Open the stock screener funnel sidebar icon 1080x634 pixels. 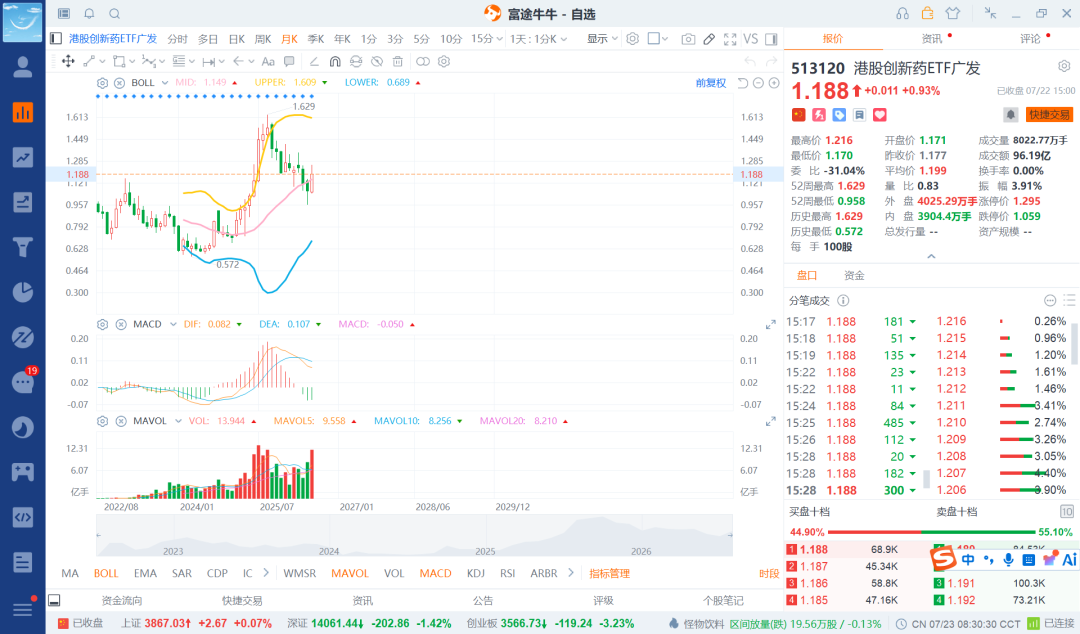click(x=23, y=247)
